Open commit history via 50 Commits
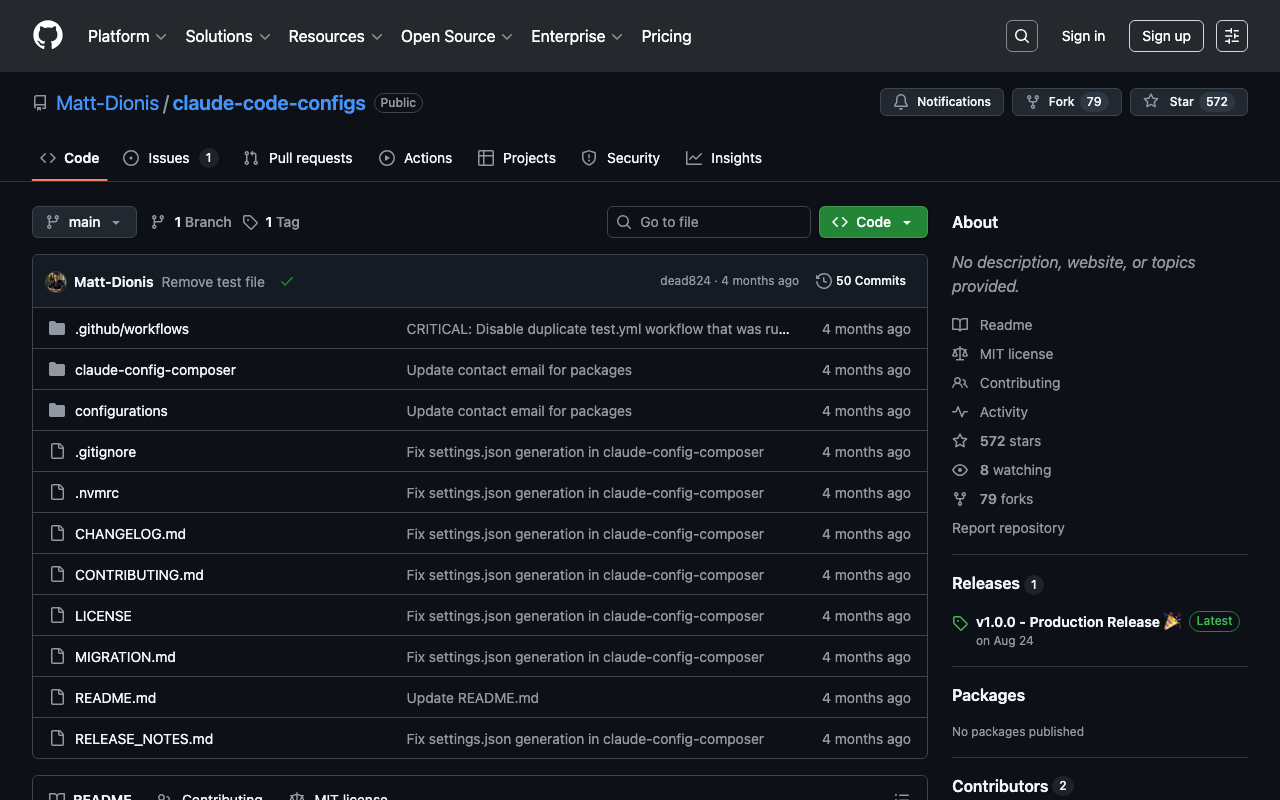Screen dimensions: 1280x800 point(861,281)
